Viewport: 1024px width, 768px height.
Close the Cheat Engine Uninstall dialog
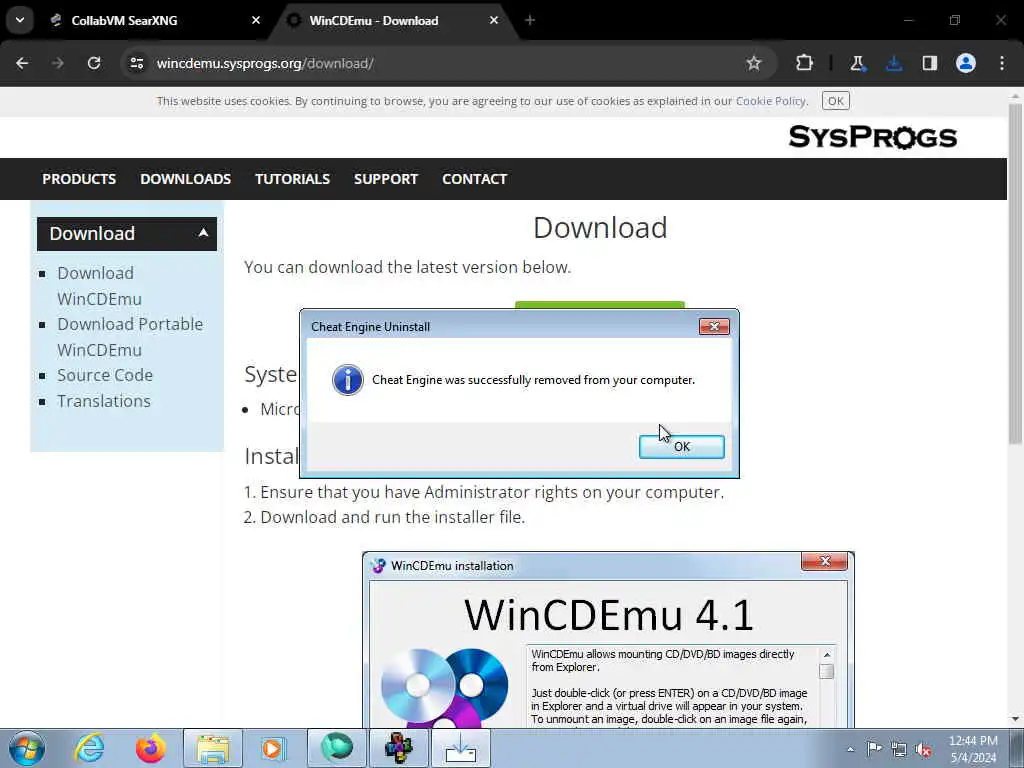(714, 327)
